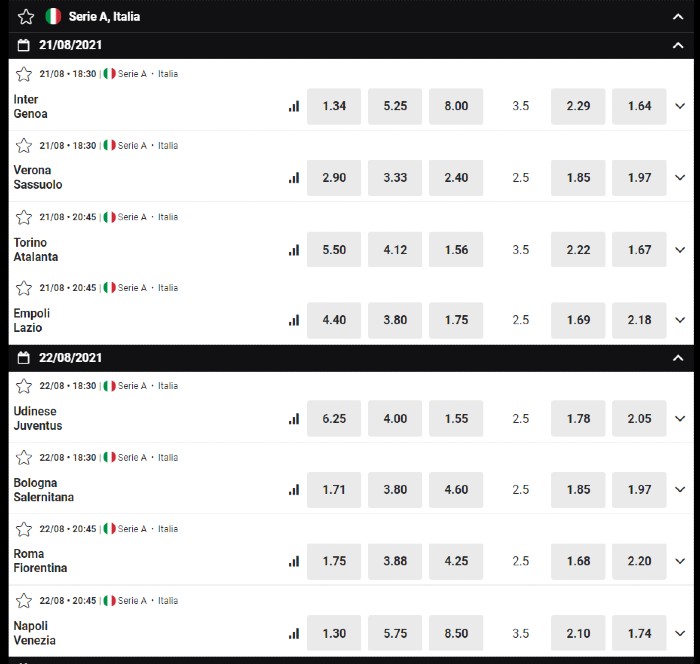The image size is (700, 664).
Task: Choose over 3.5 odds 2.10 for Napoli-Venezia
Action: pyautogui.click(x=578, y=633)
